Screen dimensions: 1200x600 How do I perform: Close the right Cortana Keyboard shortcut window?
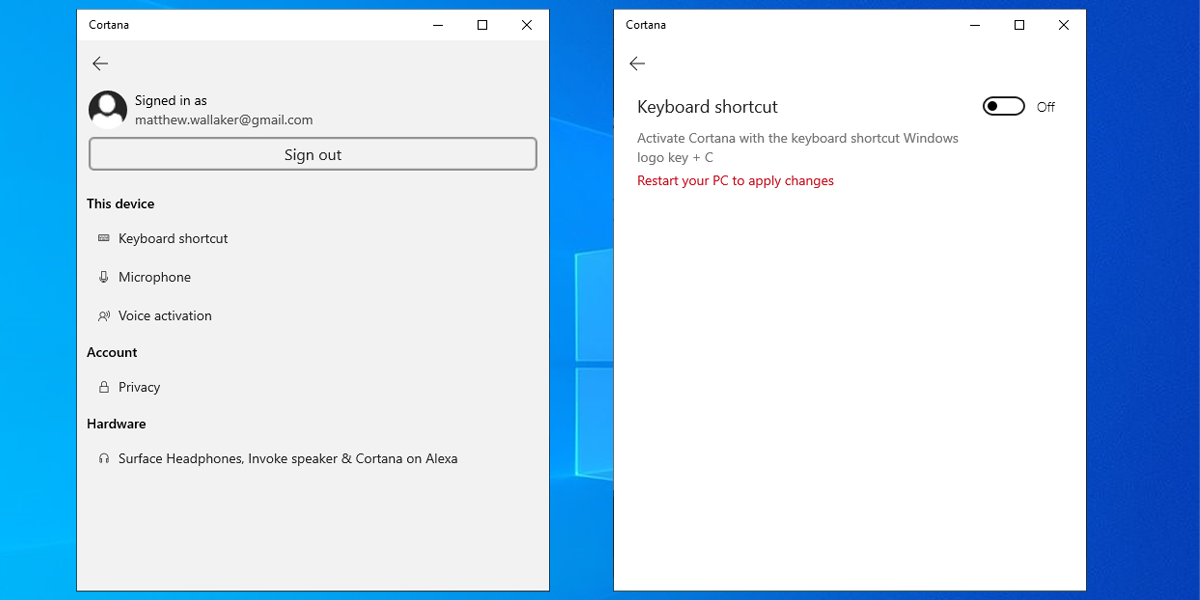pos(1063,25)
